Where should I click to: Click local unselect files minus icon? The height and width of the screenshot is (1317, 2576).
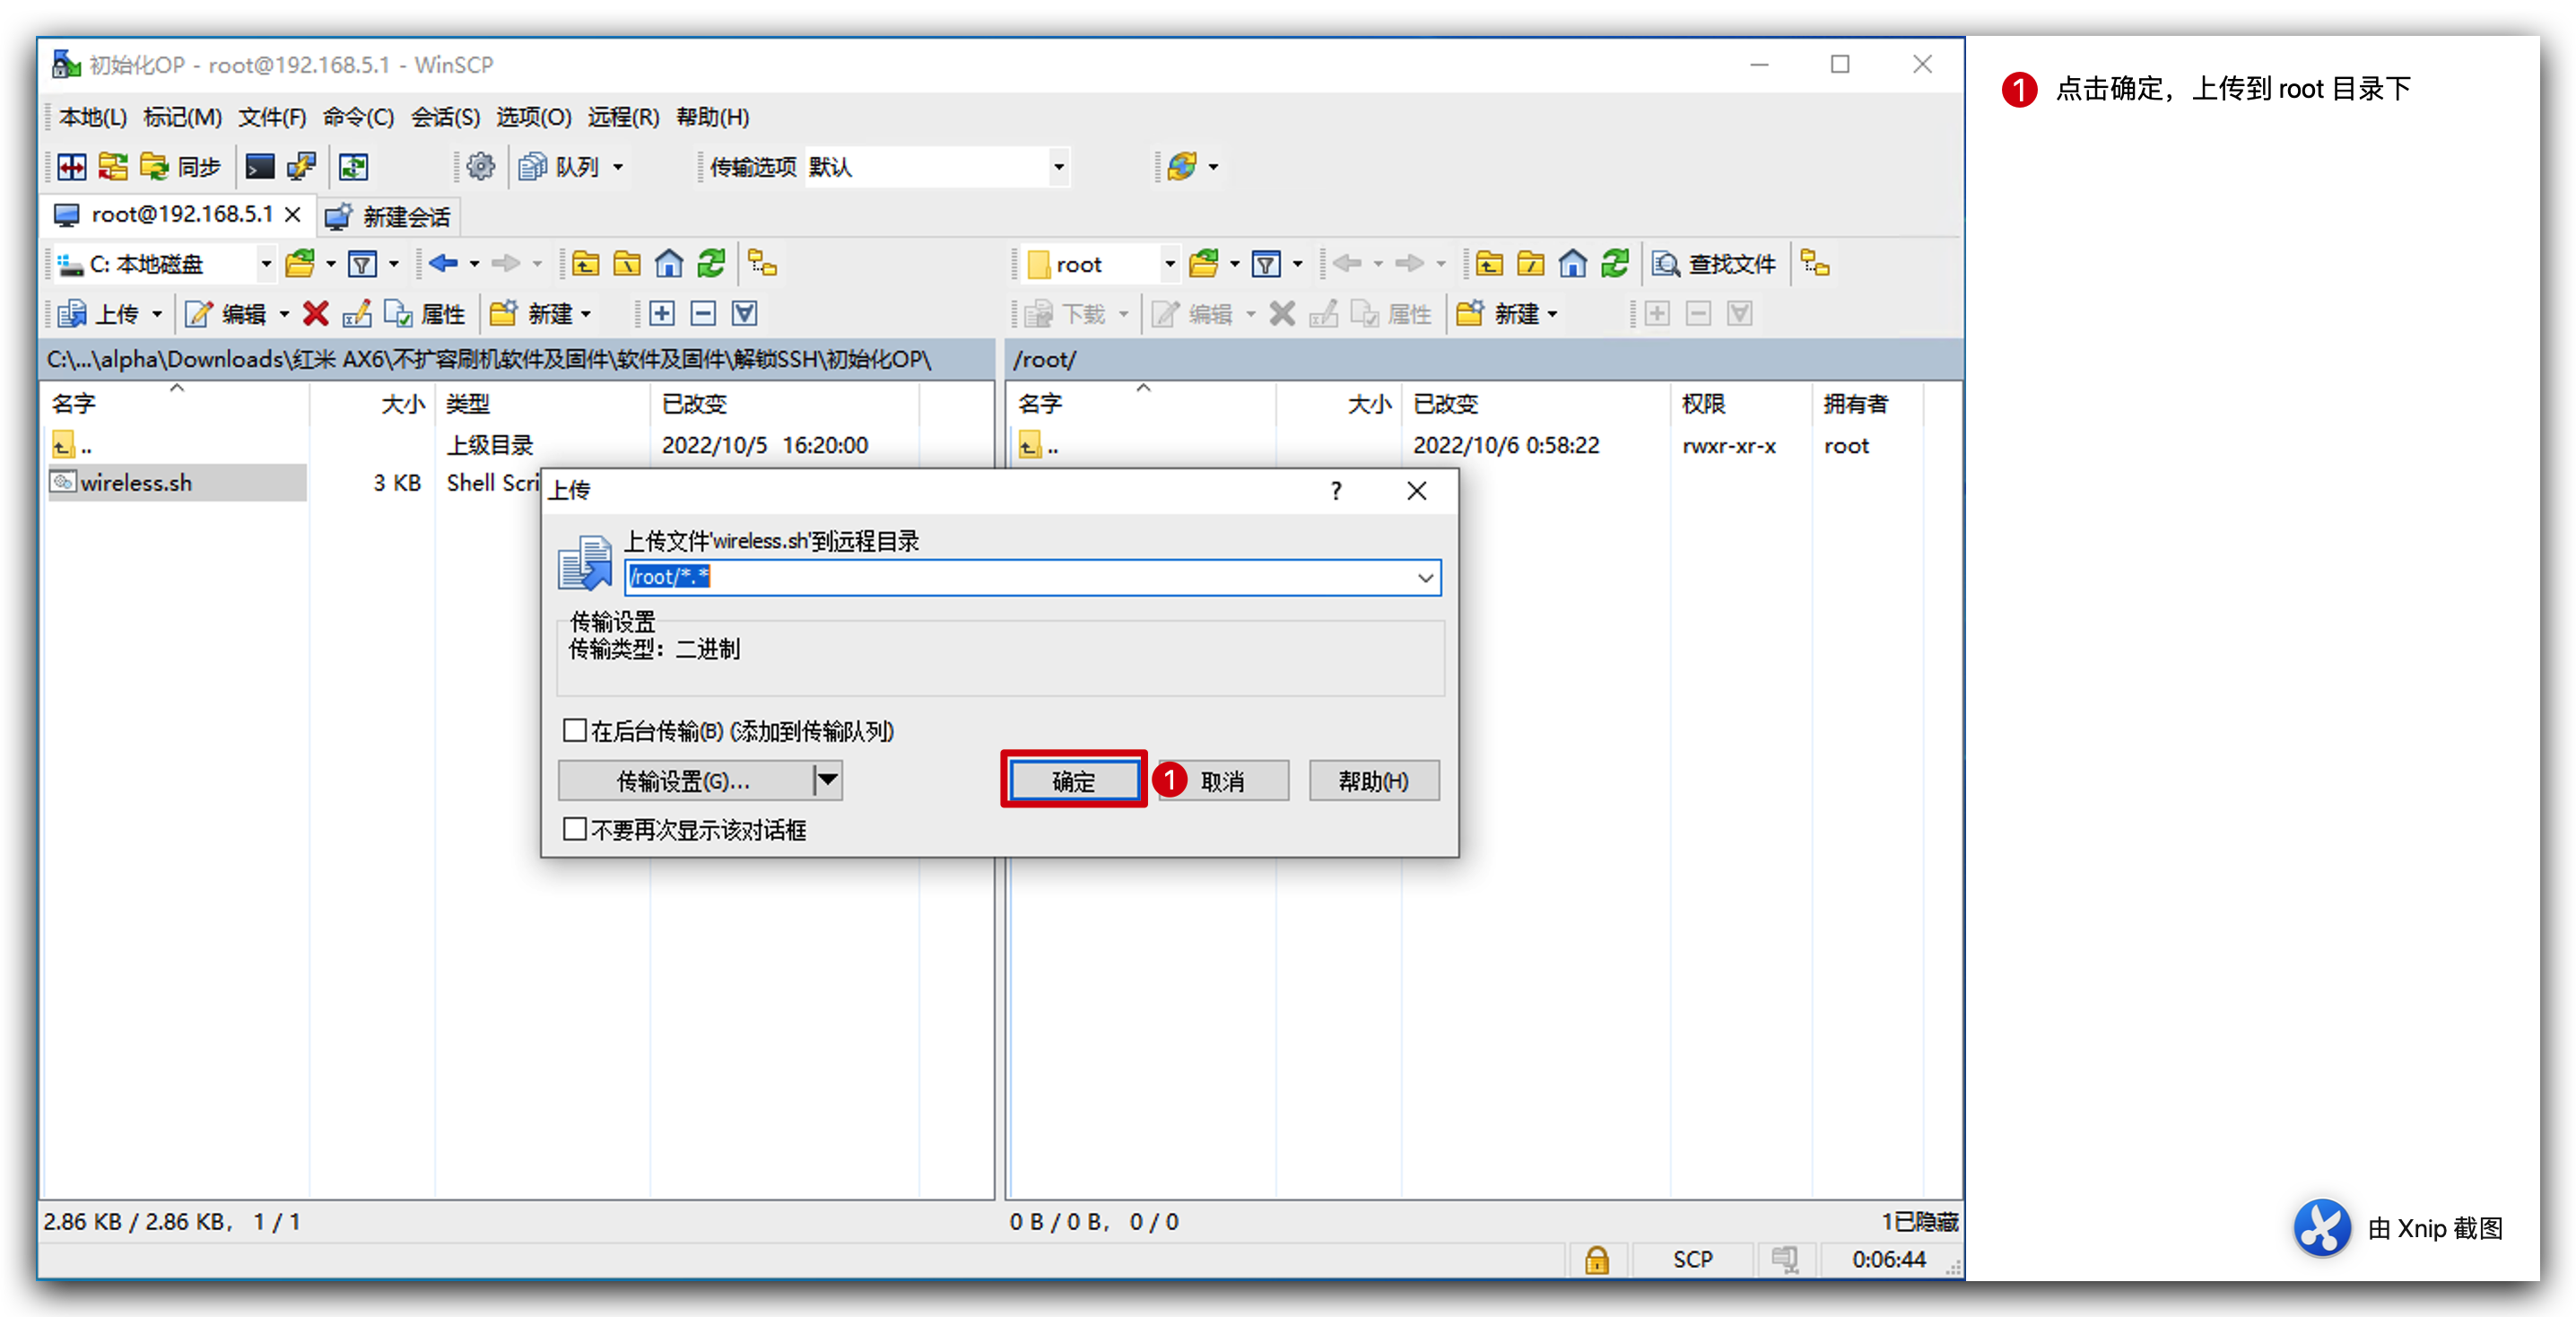(704, 314)
